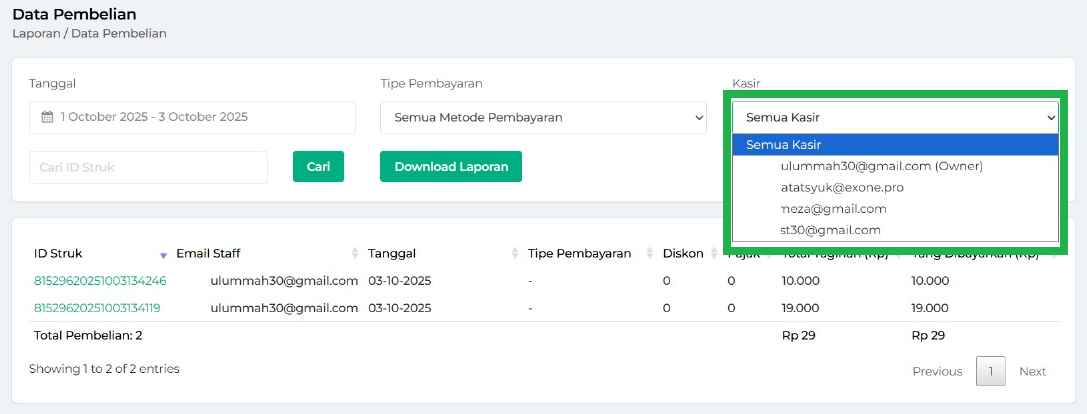Click the calendar icon in the Tanggal field
Screen dimensions: 1087x414
click(x=46, y=117)
